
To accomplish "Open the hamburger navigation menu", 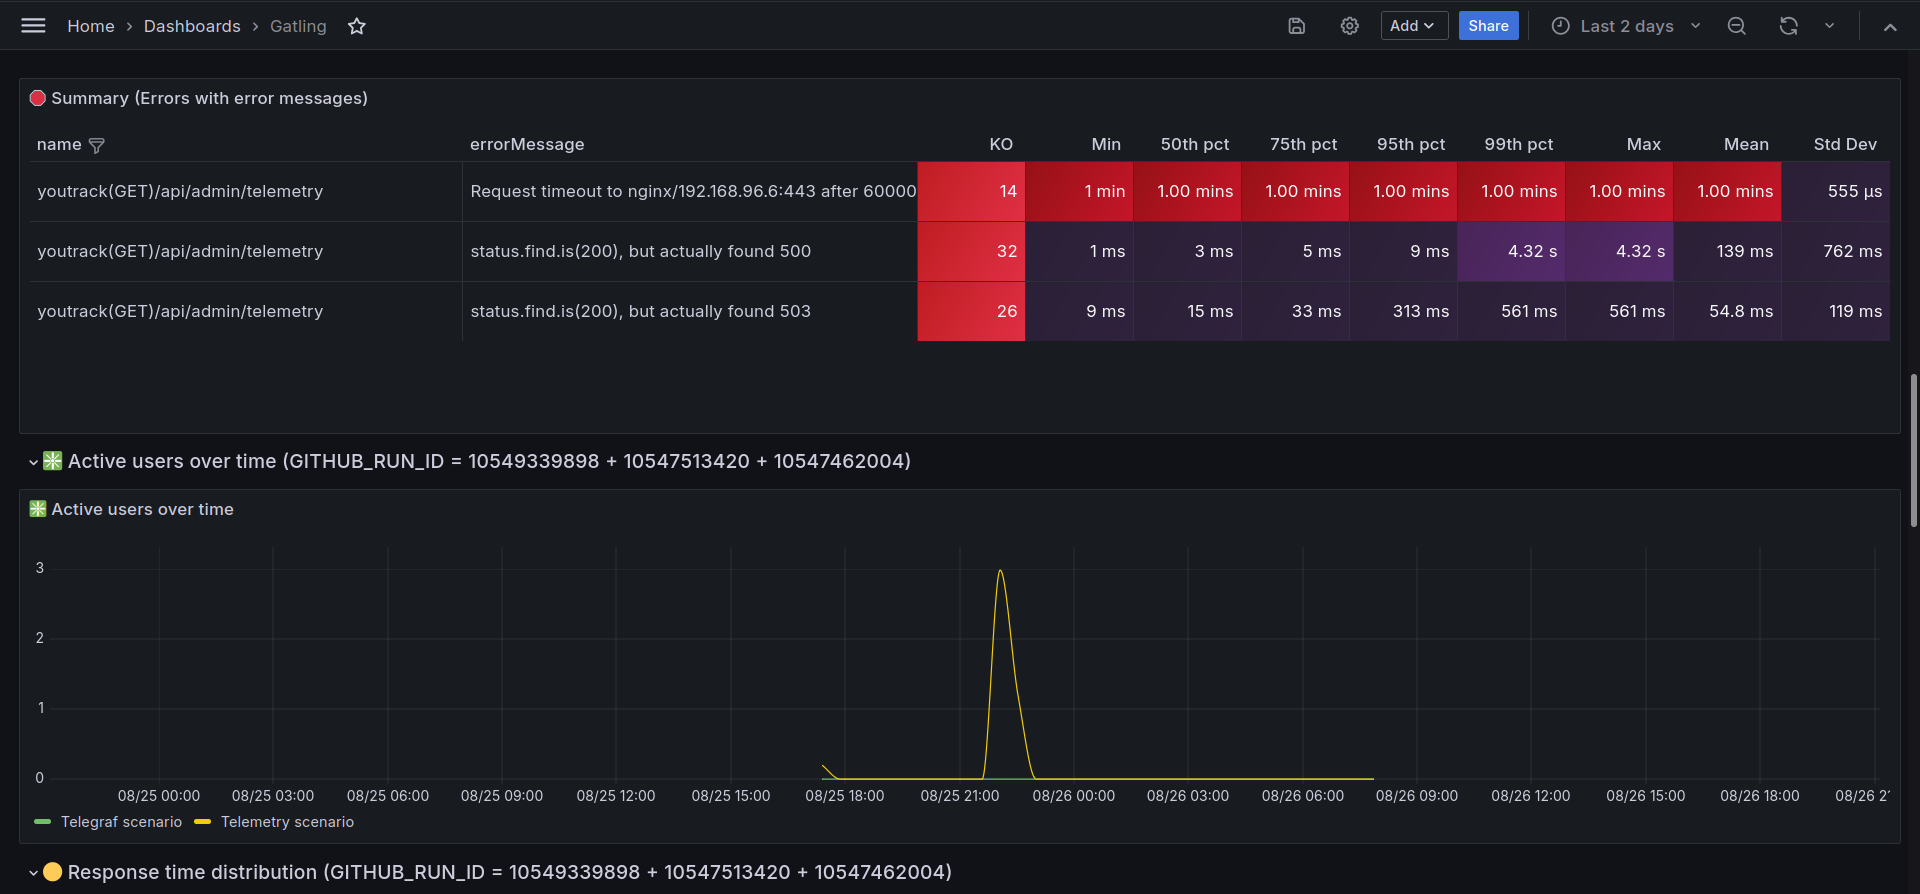I will (x=33, y=26).
